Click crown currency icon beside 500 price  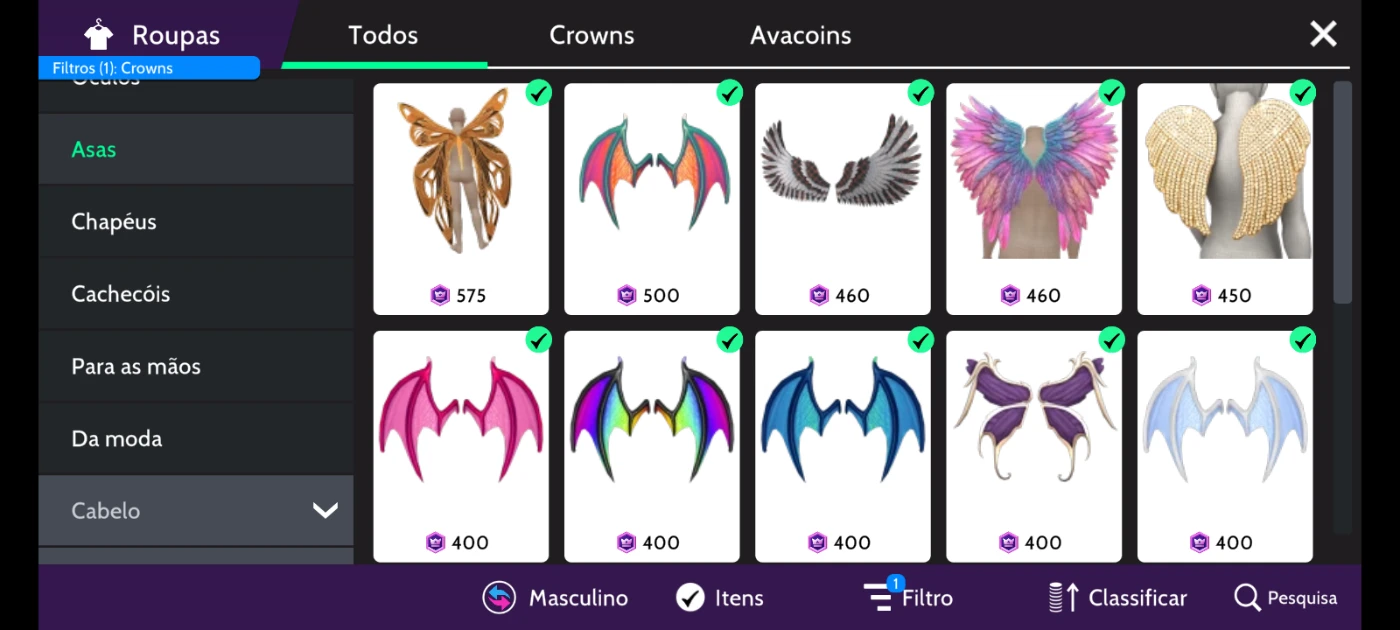tap(627, 295)
